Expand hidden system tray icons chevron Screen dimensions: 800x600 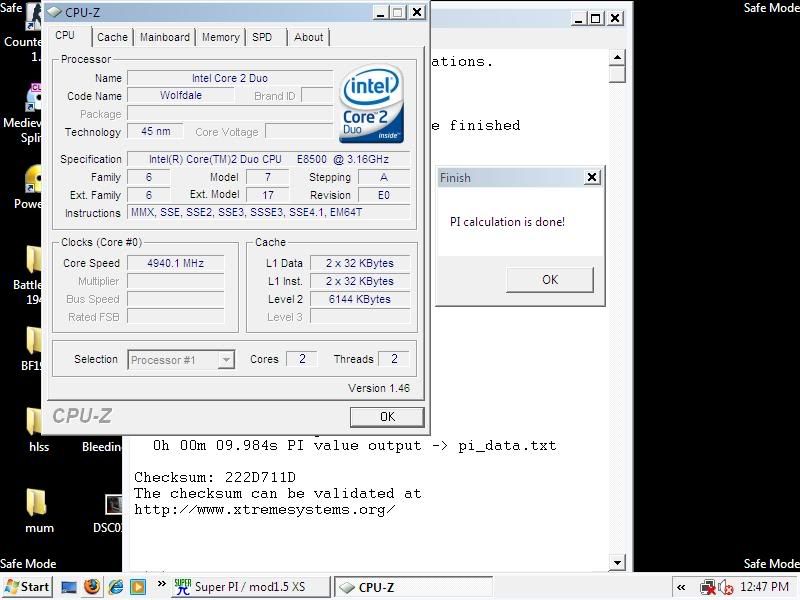pos(681,587)
